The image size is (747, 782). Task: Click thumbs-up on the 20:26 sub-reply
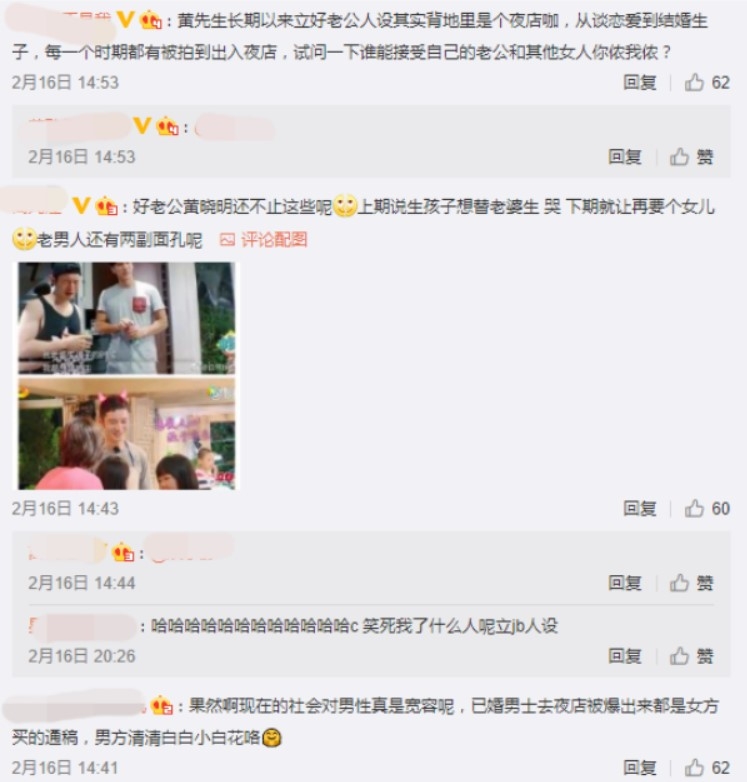tap(691, 656)
